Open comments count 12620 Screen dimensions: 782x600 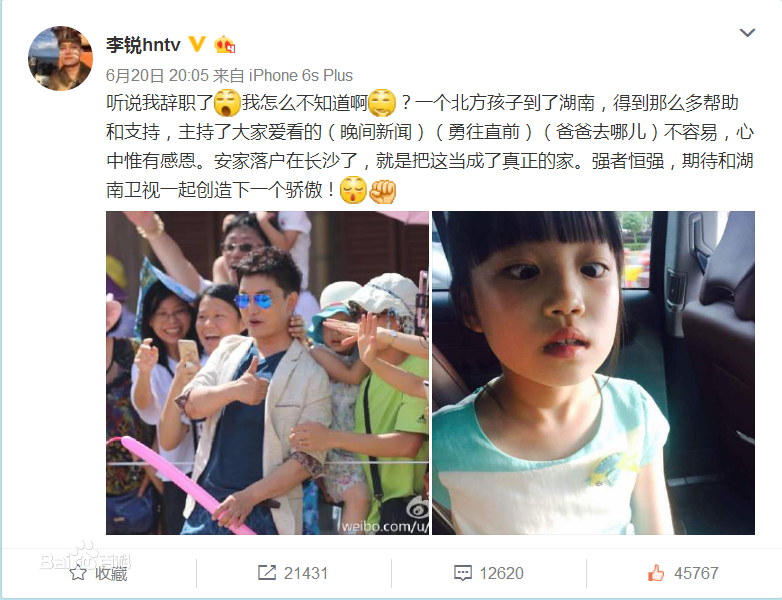[x=501, y=573]
